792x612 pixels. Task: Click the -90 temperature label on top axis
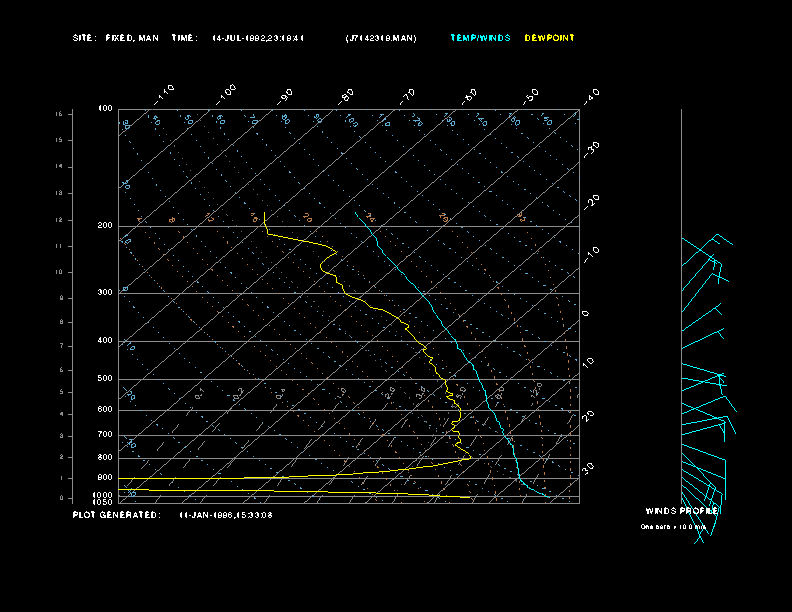[x=284, y=96]
